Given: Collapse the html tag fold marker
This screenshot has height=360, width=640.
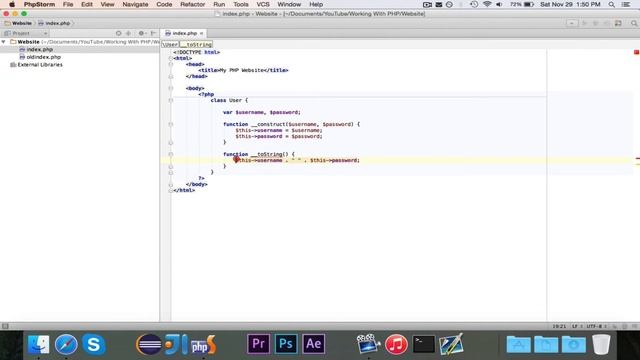Looking at the screenshot, I should click(x=171, y=58).
